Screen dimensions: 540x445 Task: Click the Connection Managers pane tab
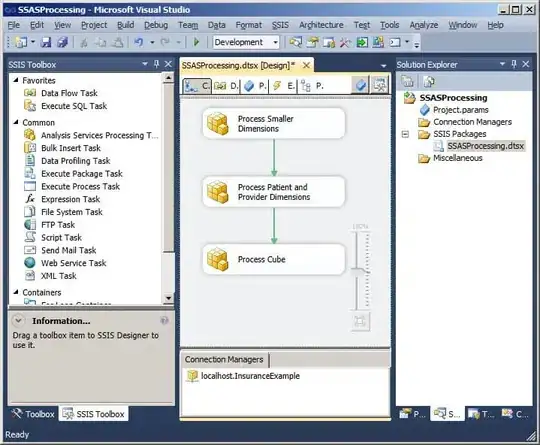224,360
